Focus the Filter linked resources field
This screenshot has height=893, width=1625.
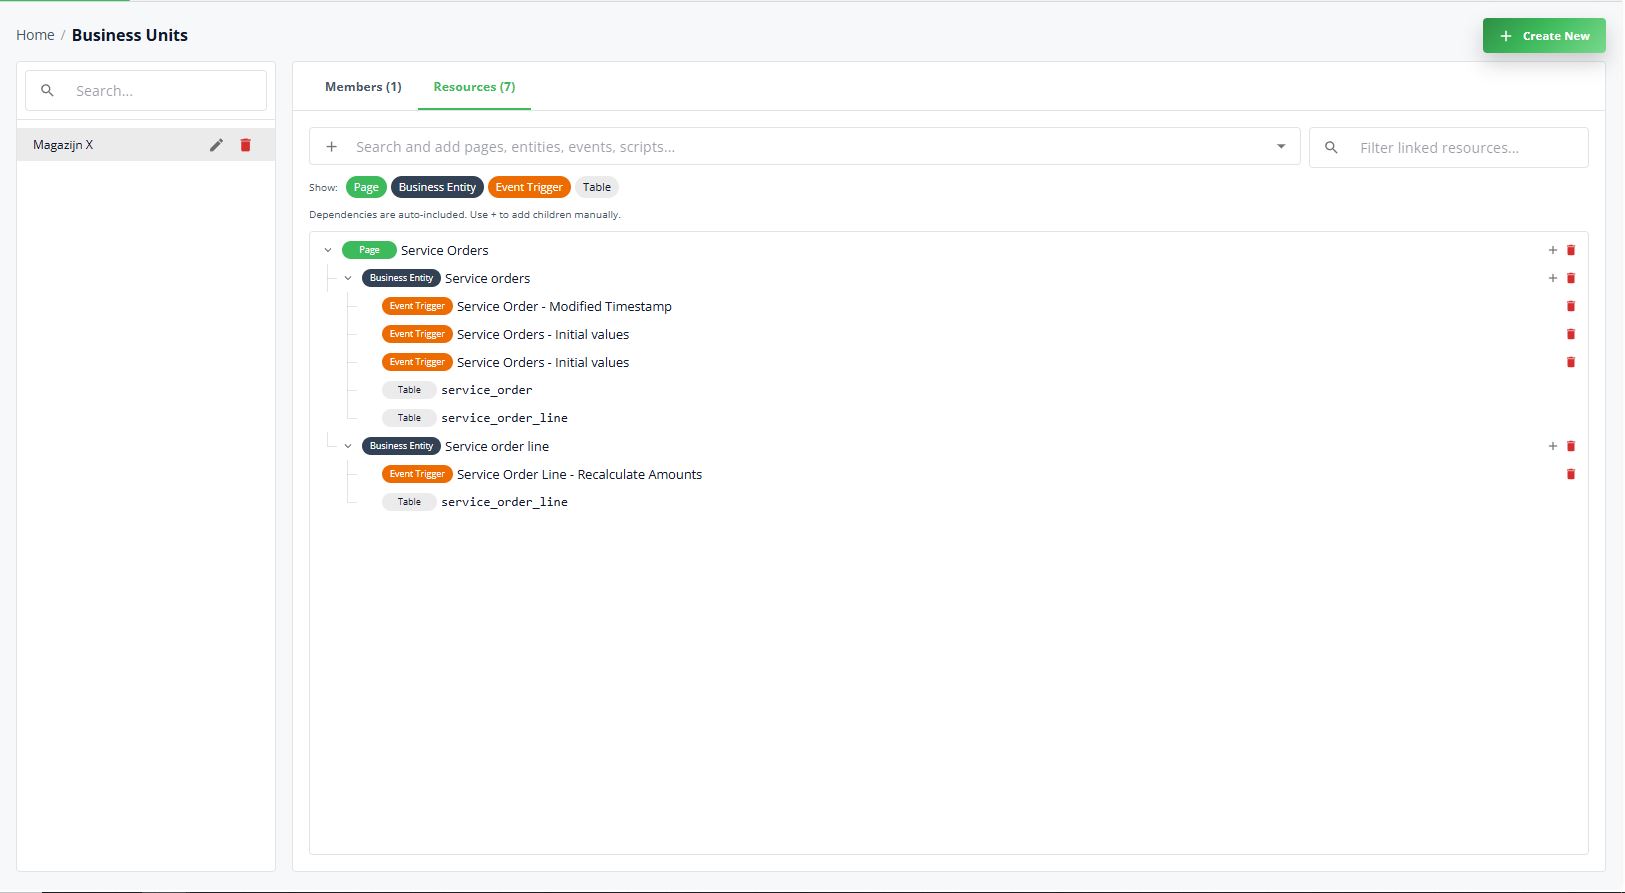tap(1449, 147)
